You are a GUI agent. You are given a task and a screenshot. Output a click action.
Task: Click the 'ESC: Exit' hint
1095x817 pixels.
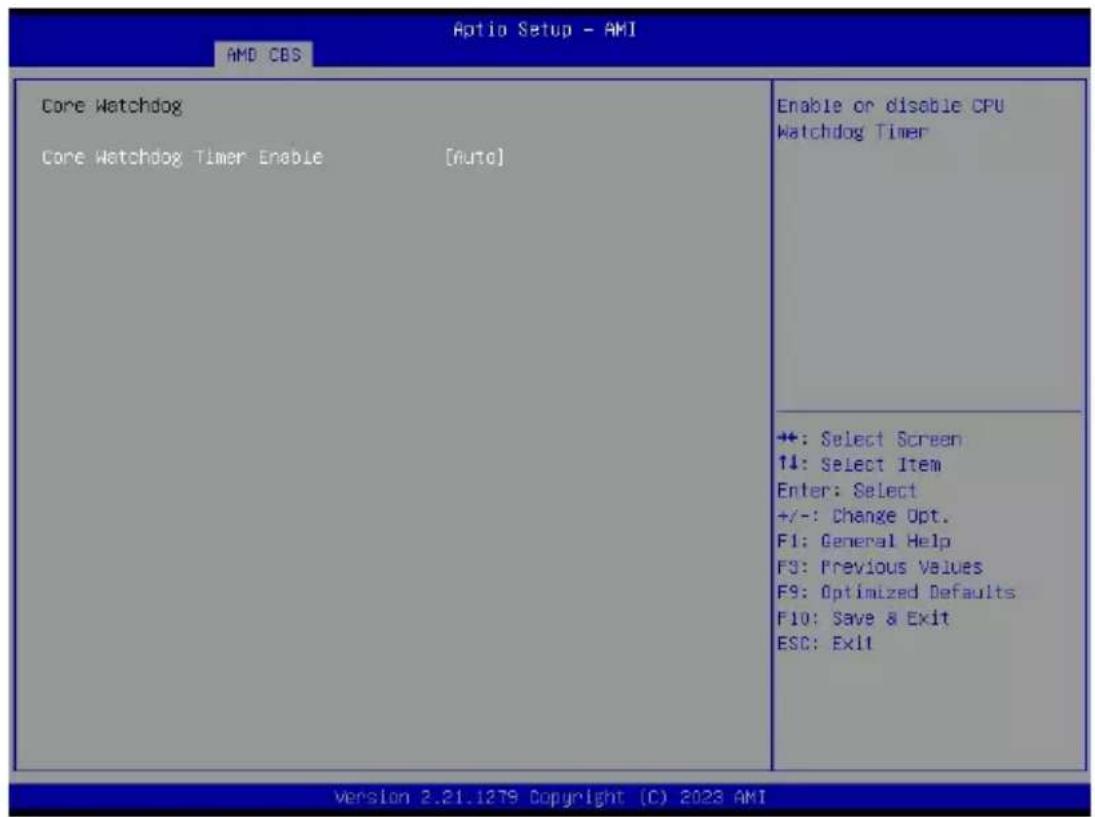[825, 643]
